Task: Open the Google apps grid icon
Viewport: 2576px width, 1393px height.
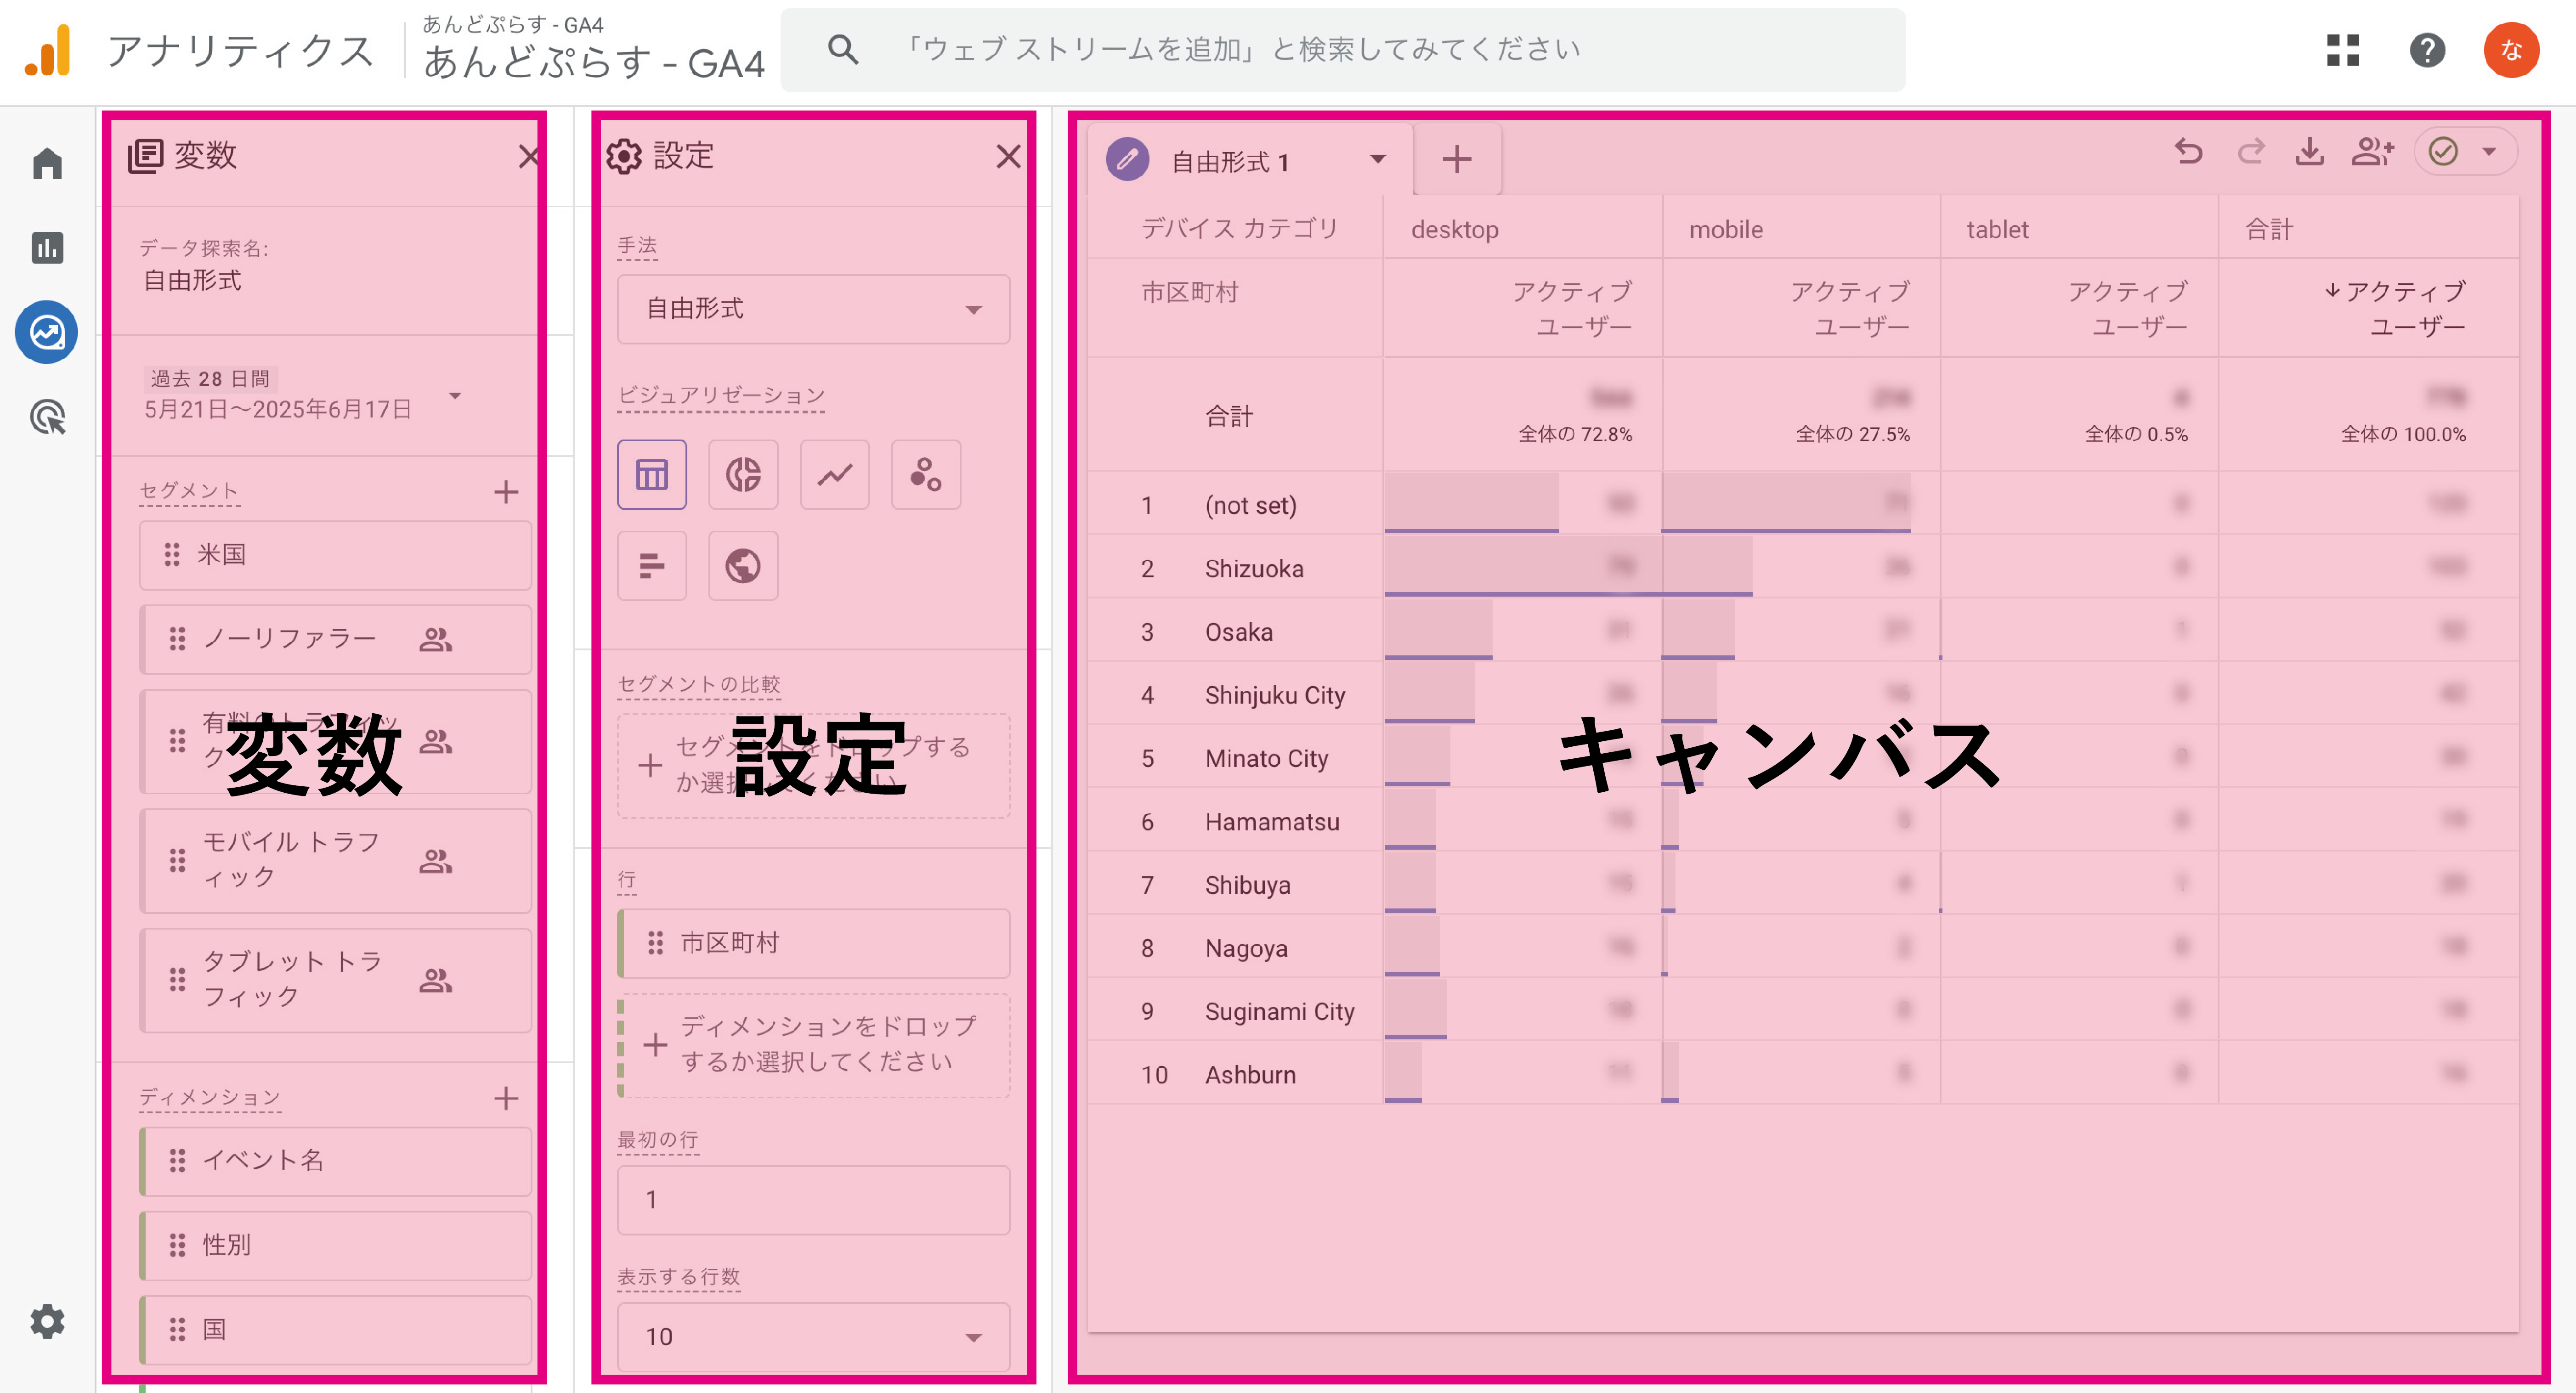Action: (x=2342, y=50)
